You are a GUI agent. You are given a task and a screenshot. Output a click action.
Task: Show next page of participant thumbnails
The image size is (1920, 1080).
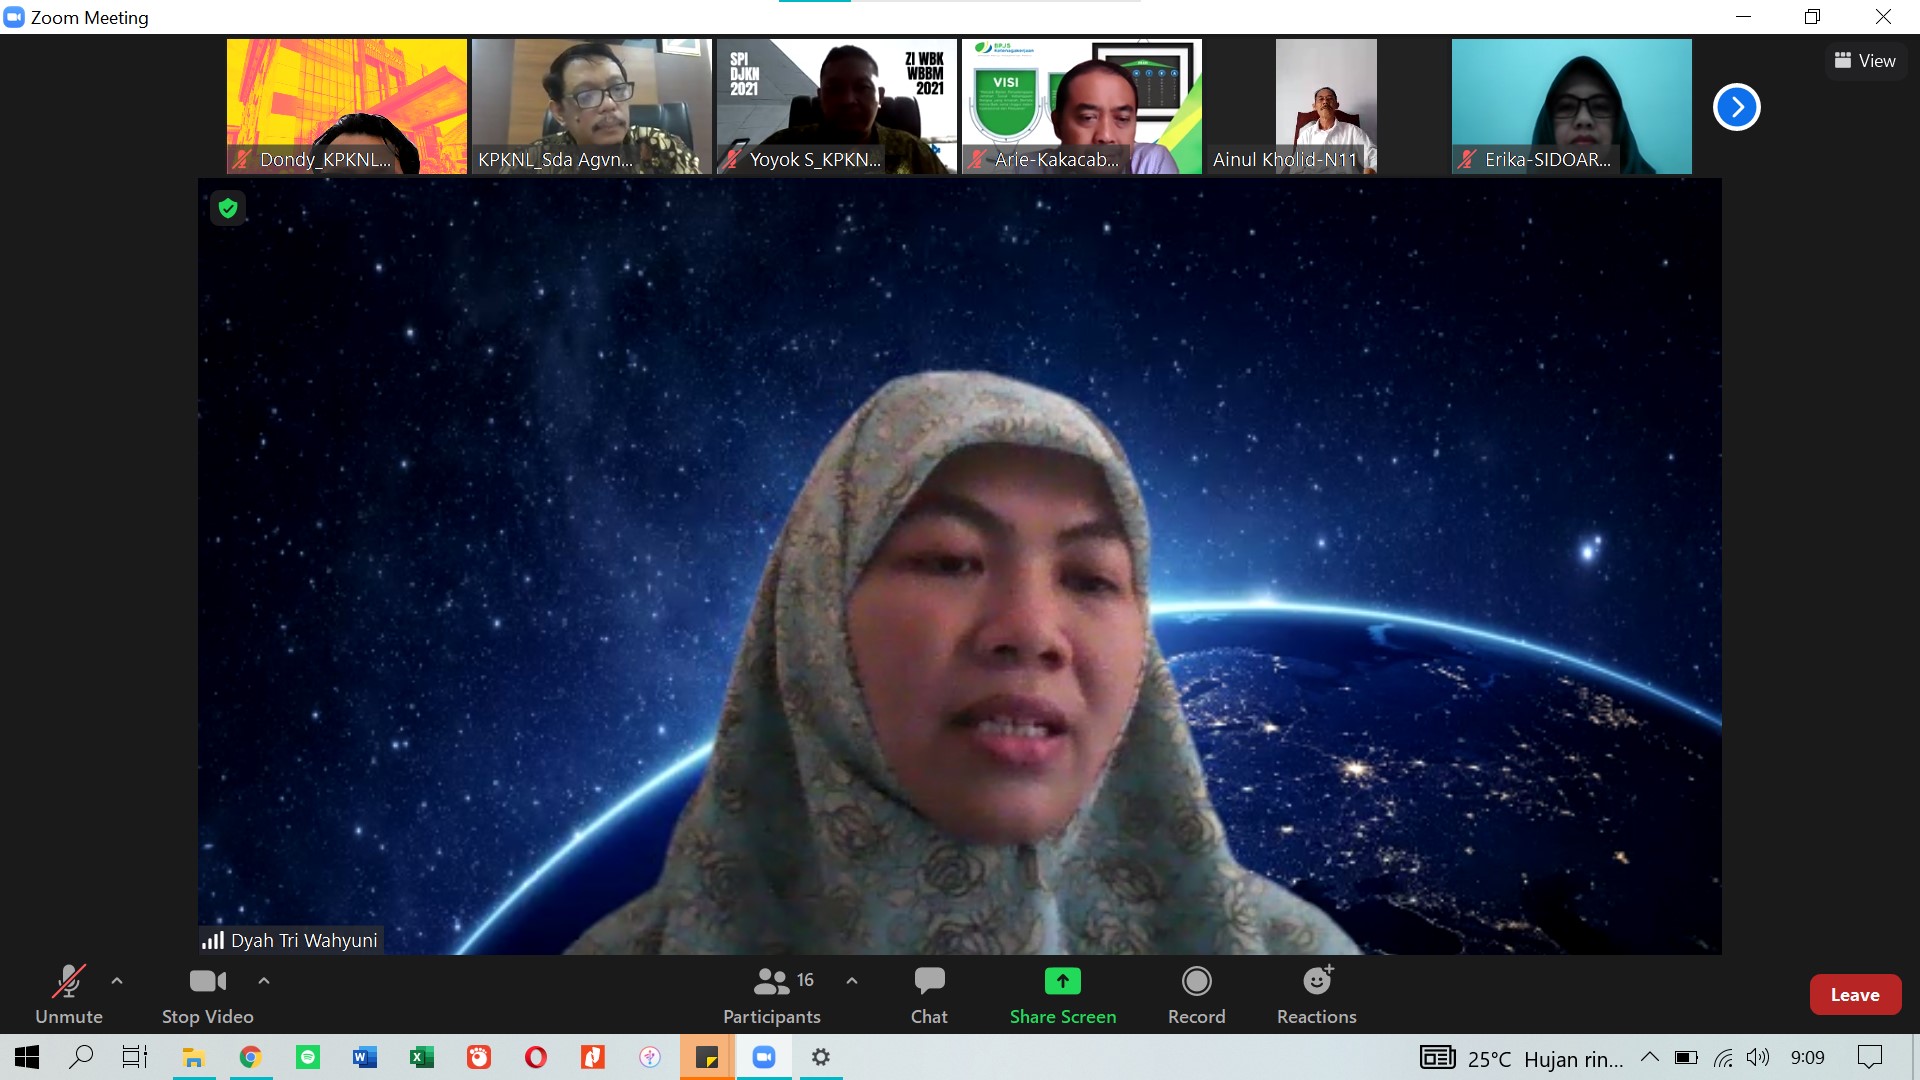pyautogui.click(x=1736, y=107)
